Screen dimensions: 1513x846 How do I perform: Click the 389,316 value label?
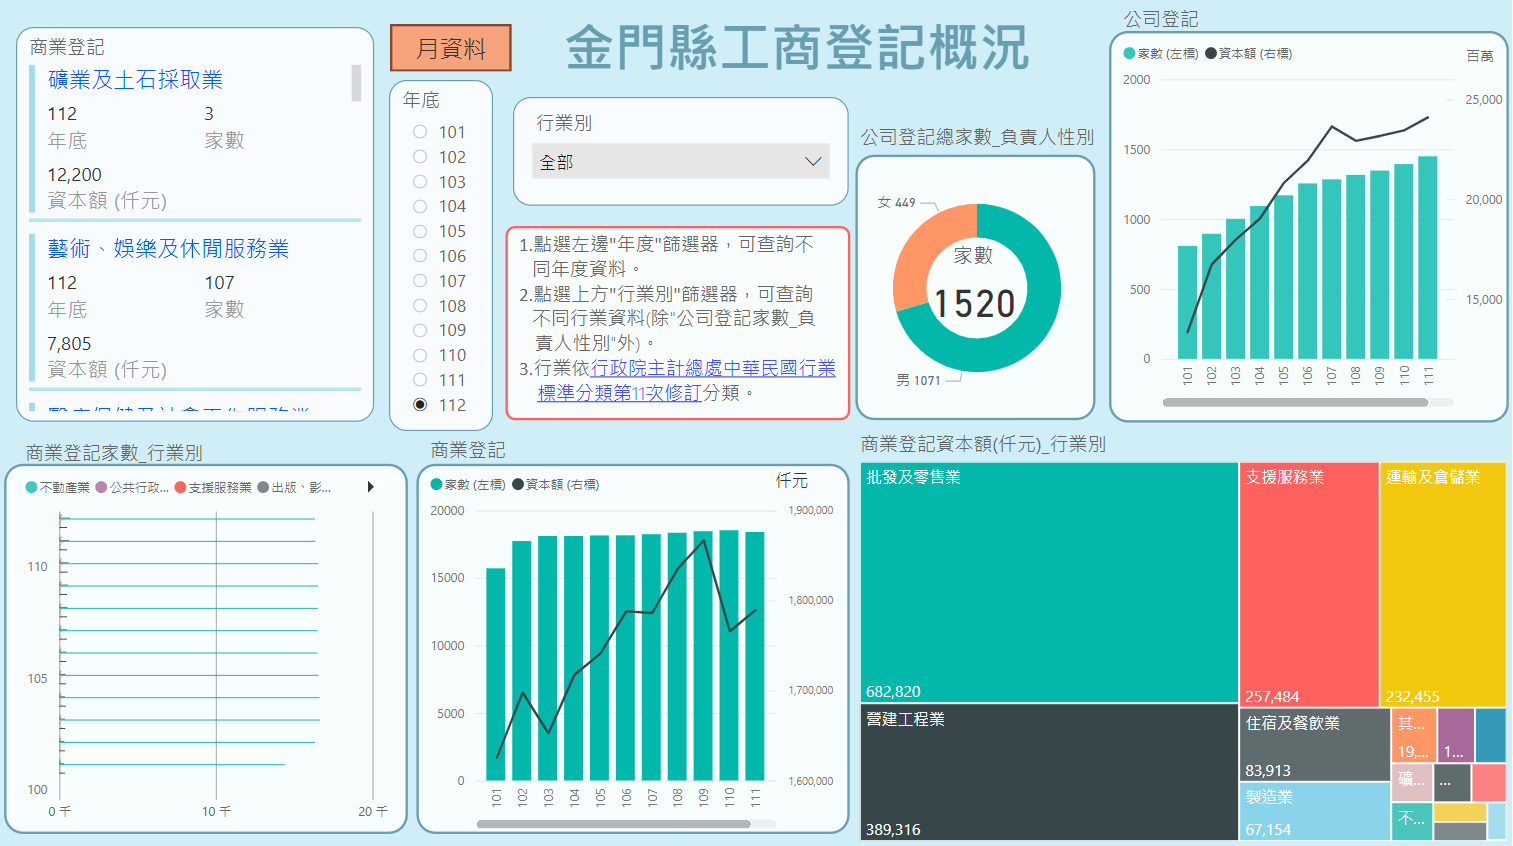[893, 830]
